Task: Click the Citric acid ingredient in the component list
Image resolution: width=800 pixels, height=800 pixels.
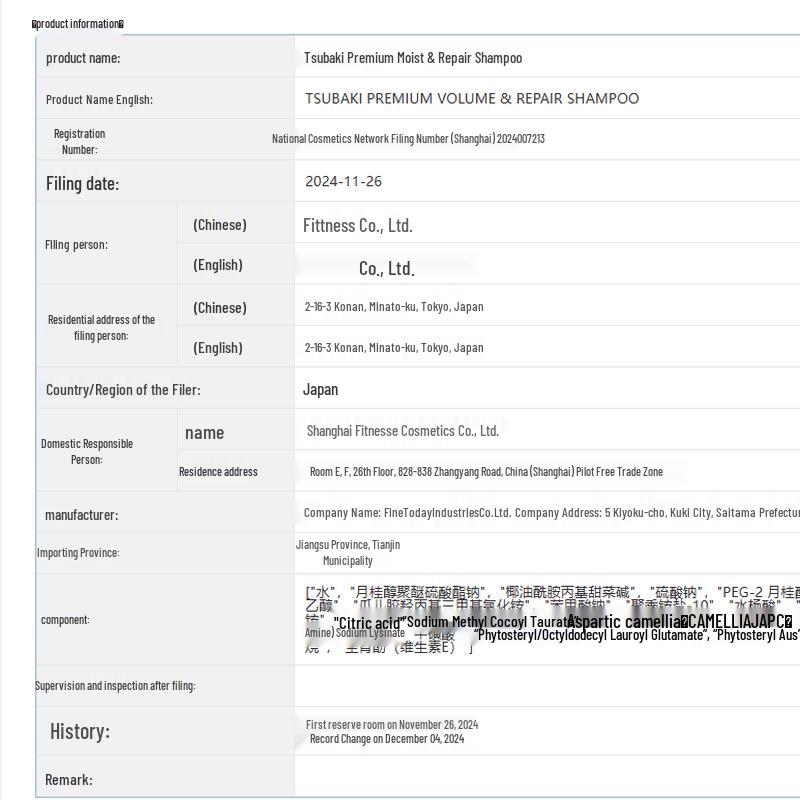Action: tap(367, 623)
